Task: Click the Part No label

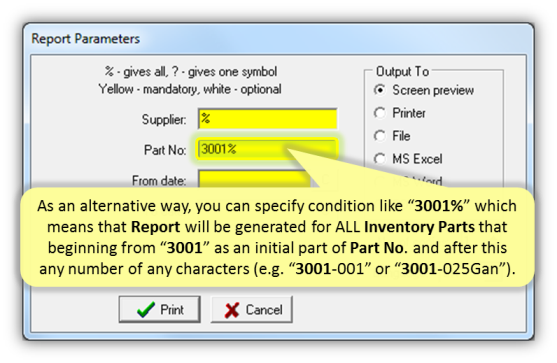Action: (165, 150)
